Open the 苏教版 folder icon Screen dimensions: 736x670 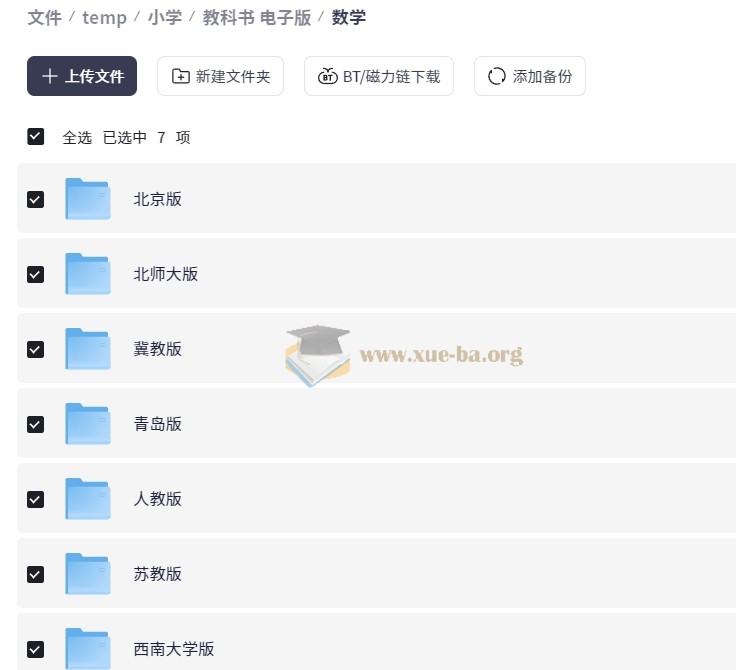(88, 574)
